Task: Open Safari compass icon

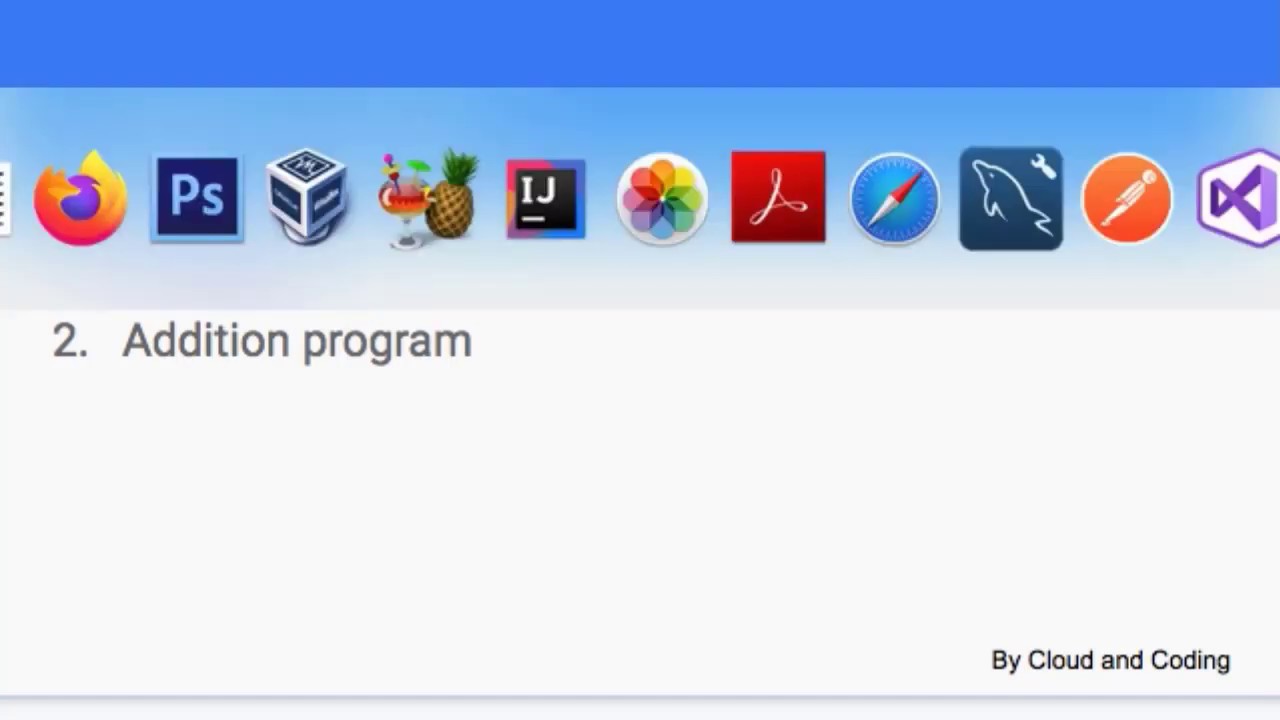Action: (x=894, y=199)
